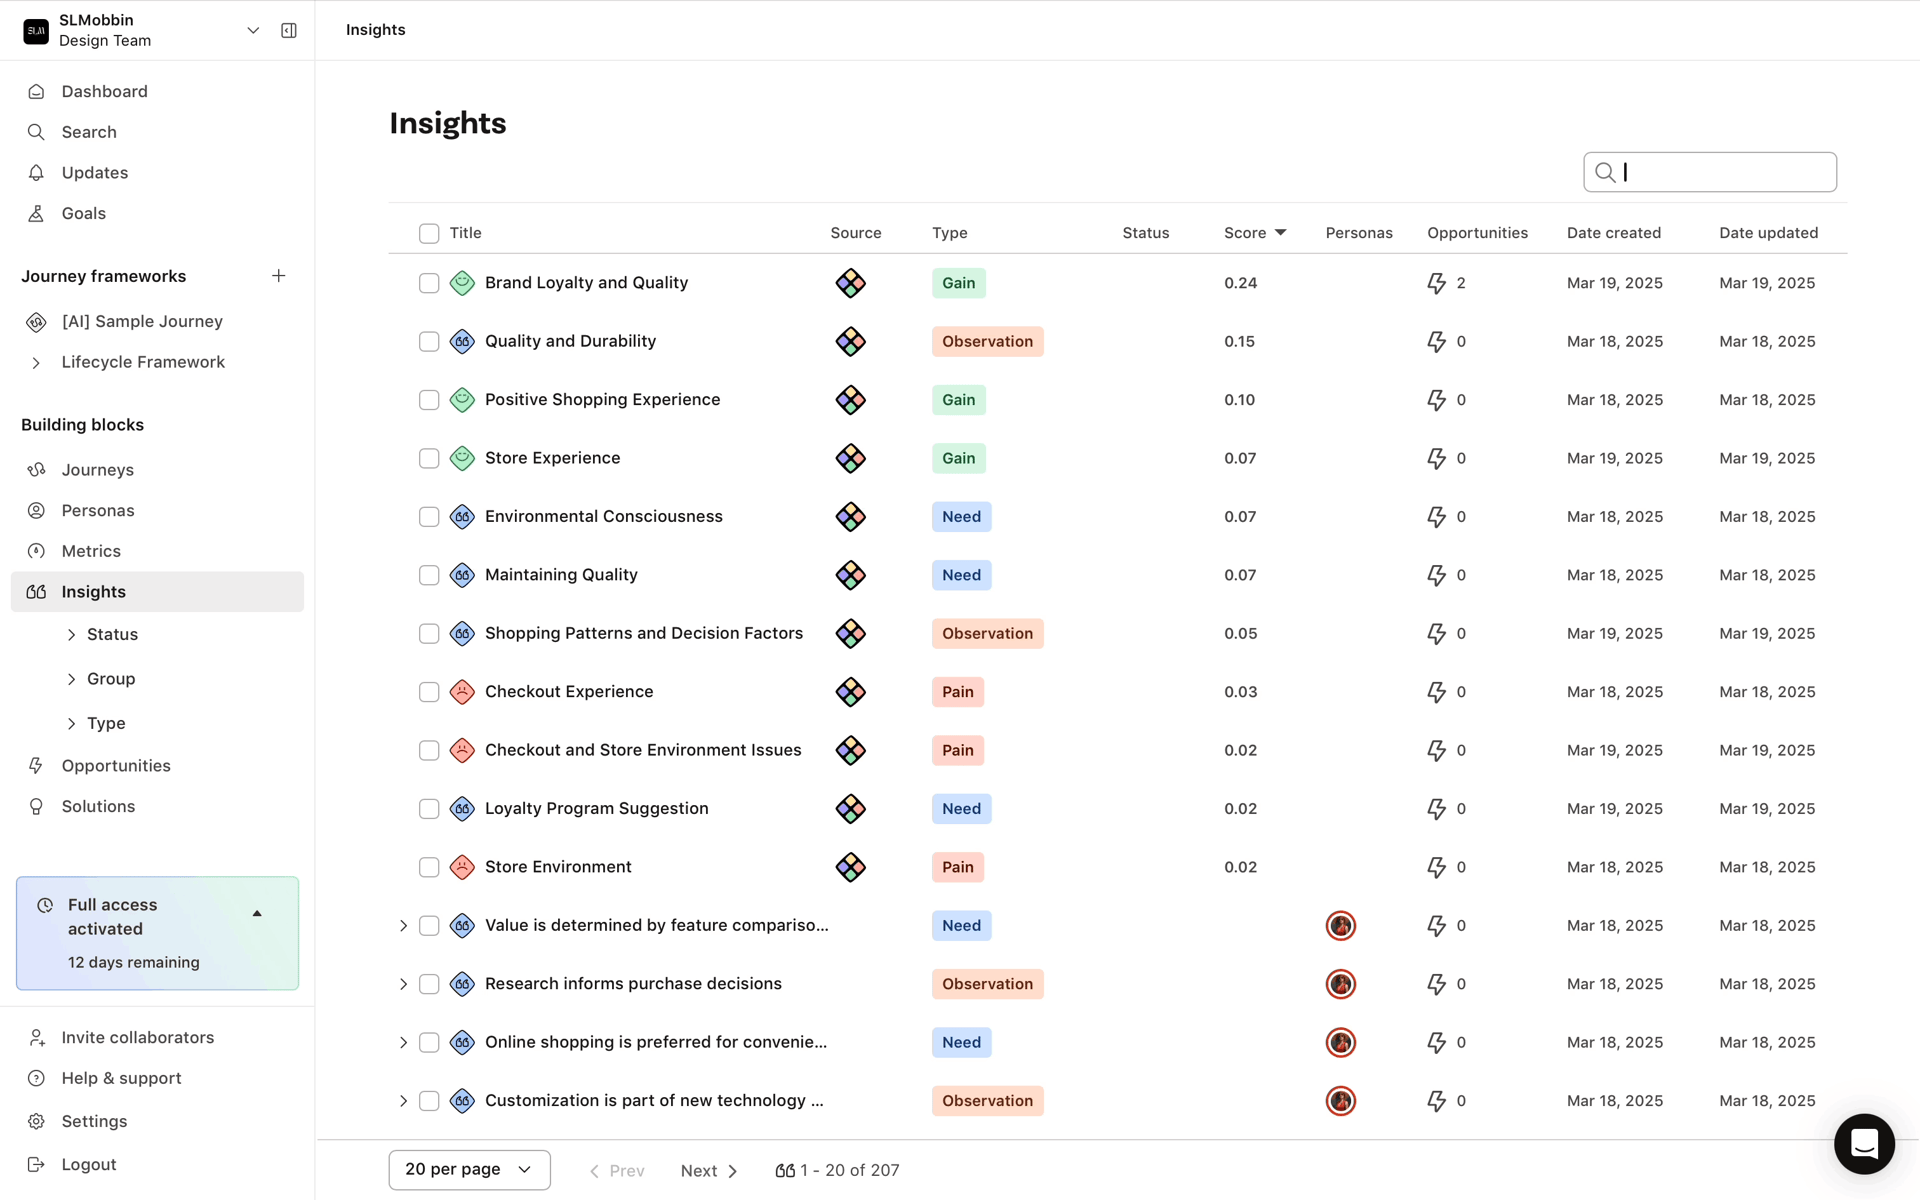Open the Checkout and Store Environment Issues insight

tap(643, 750)
